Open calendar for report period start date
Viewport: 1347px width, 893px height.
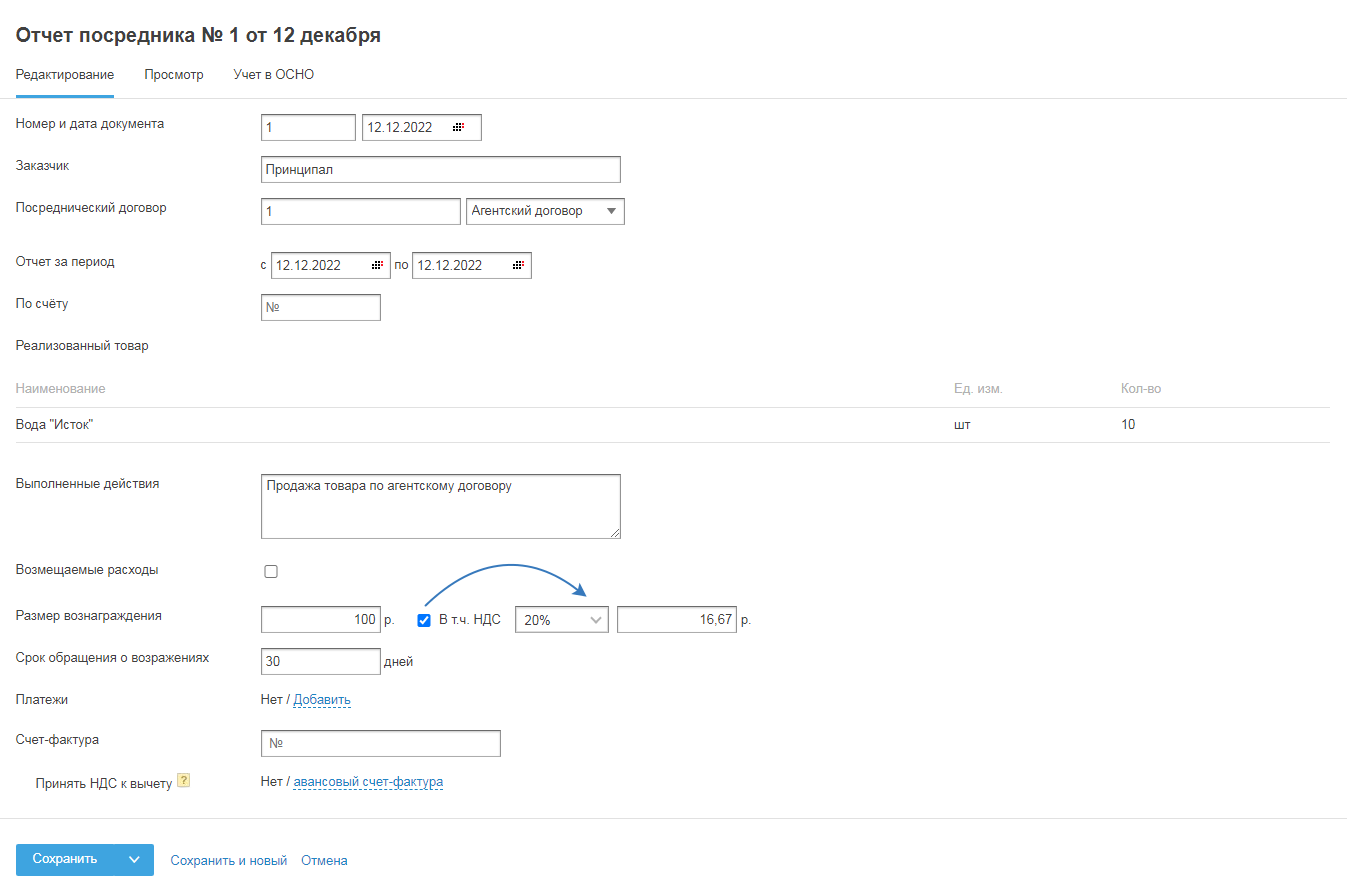click(x=377, y=265)
